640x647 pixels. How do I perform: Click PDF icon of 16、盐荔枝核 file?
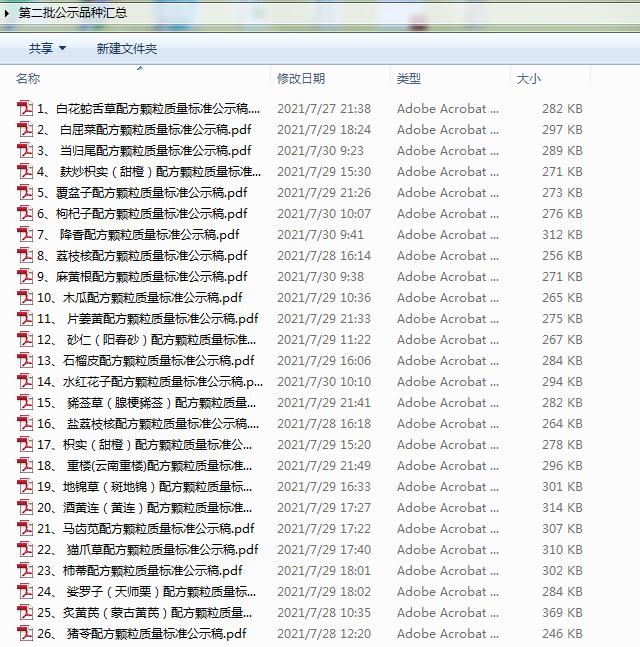pos(25,424)
